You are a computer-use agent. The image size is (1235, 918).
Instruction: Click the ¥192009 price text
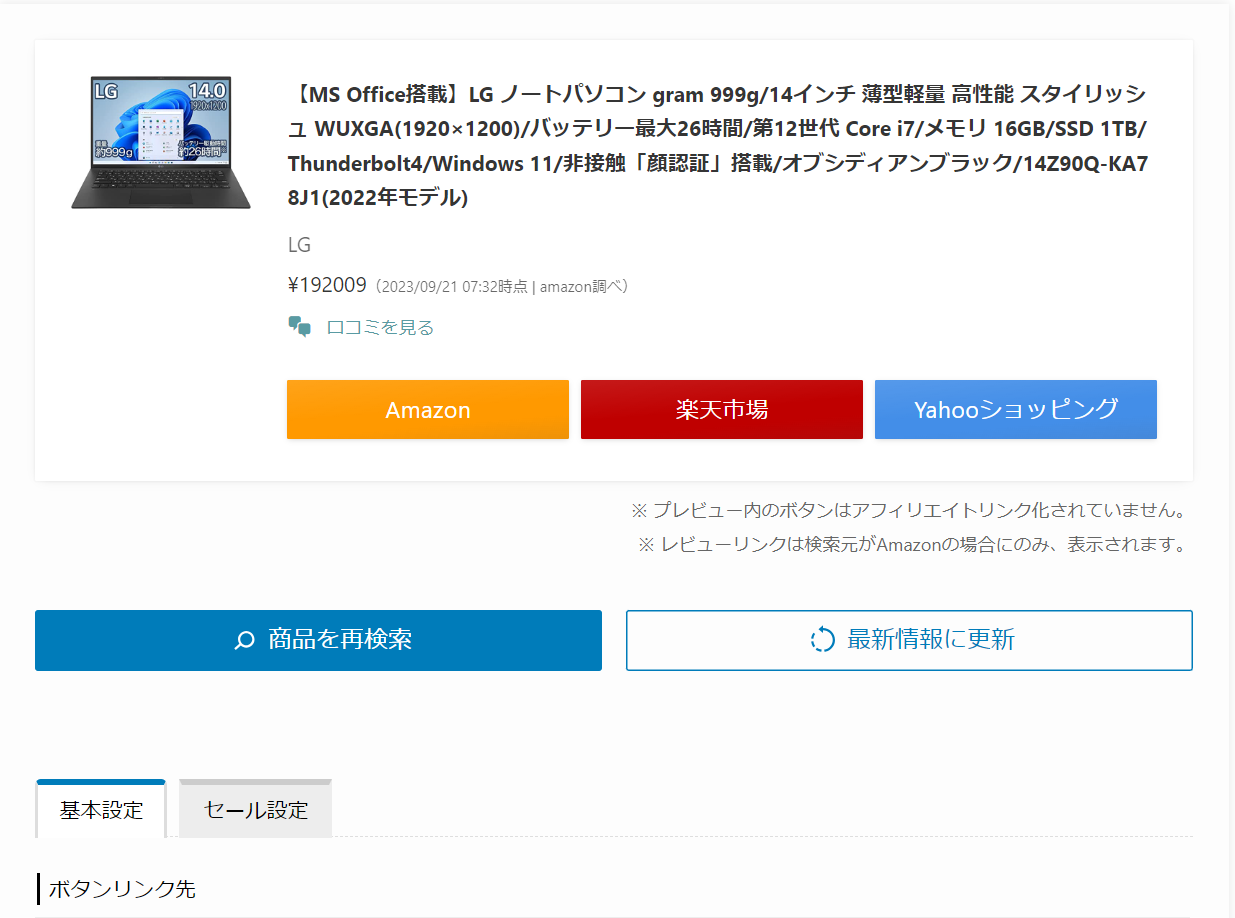tap(325, 284)
